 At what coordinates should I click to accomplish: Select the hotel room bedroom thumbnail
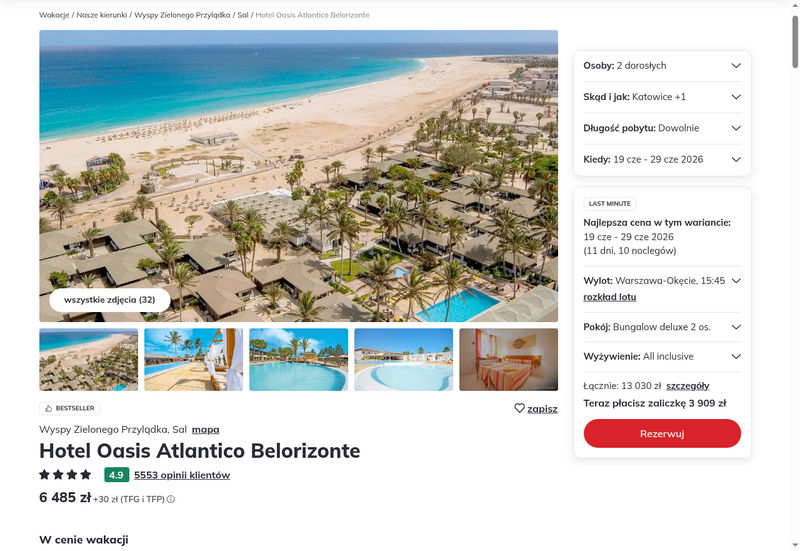pyautogui.click(x=509, y=360)
